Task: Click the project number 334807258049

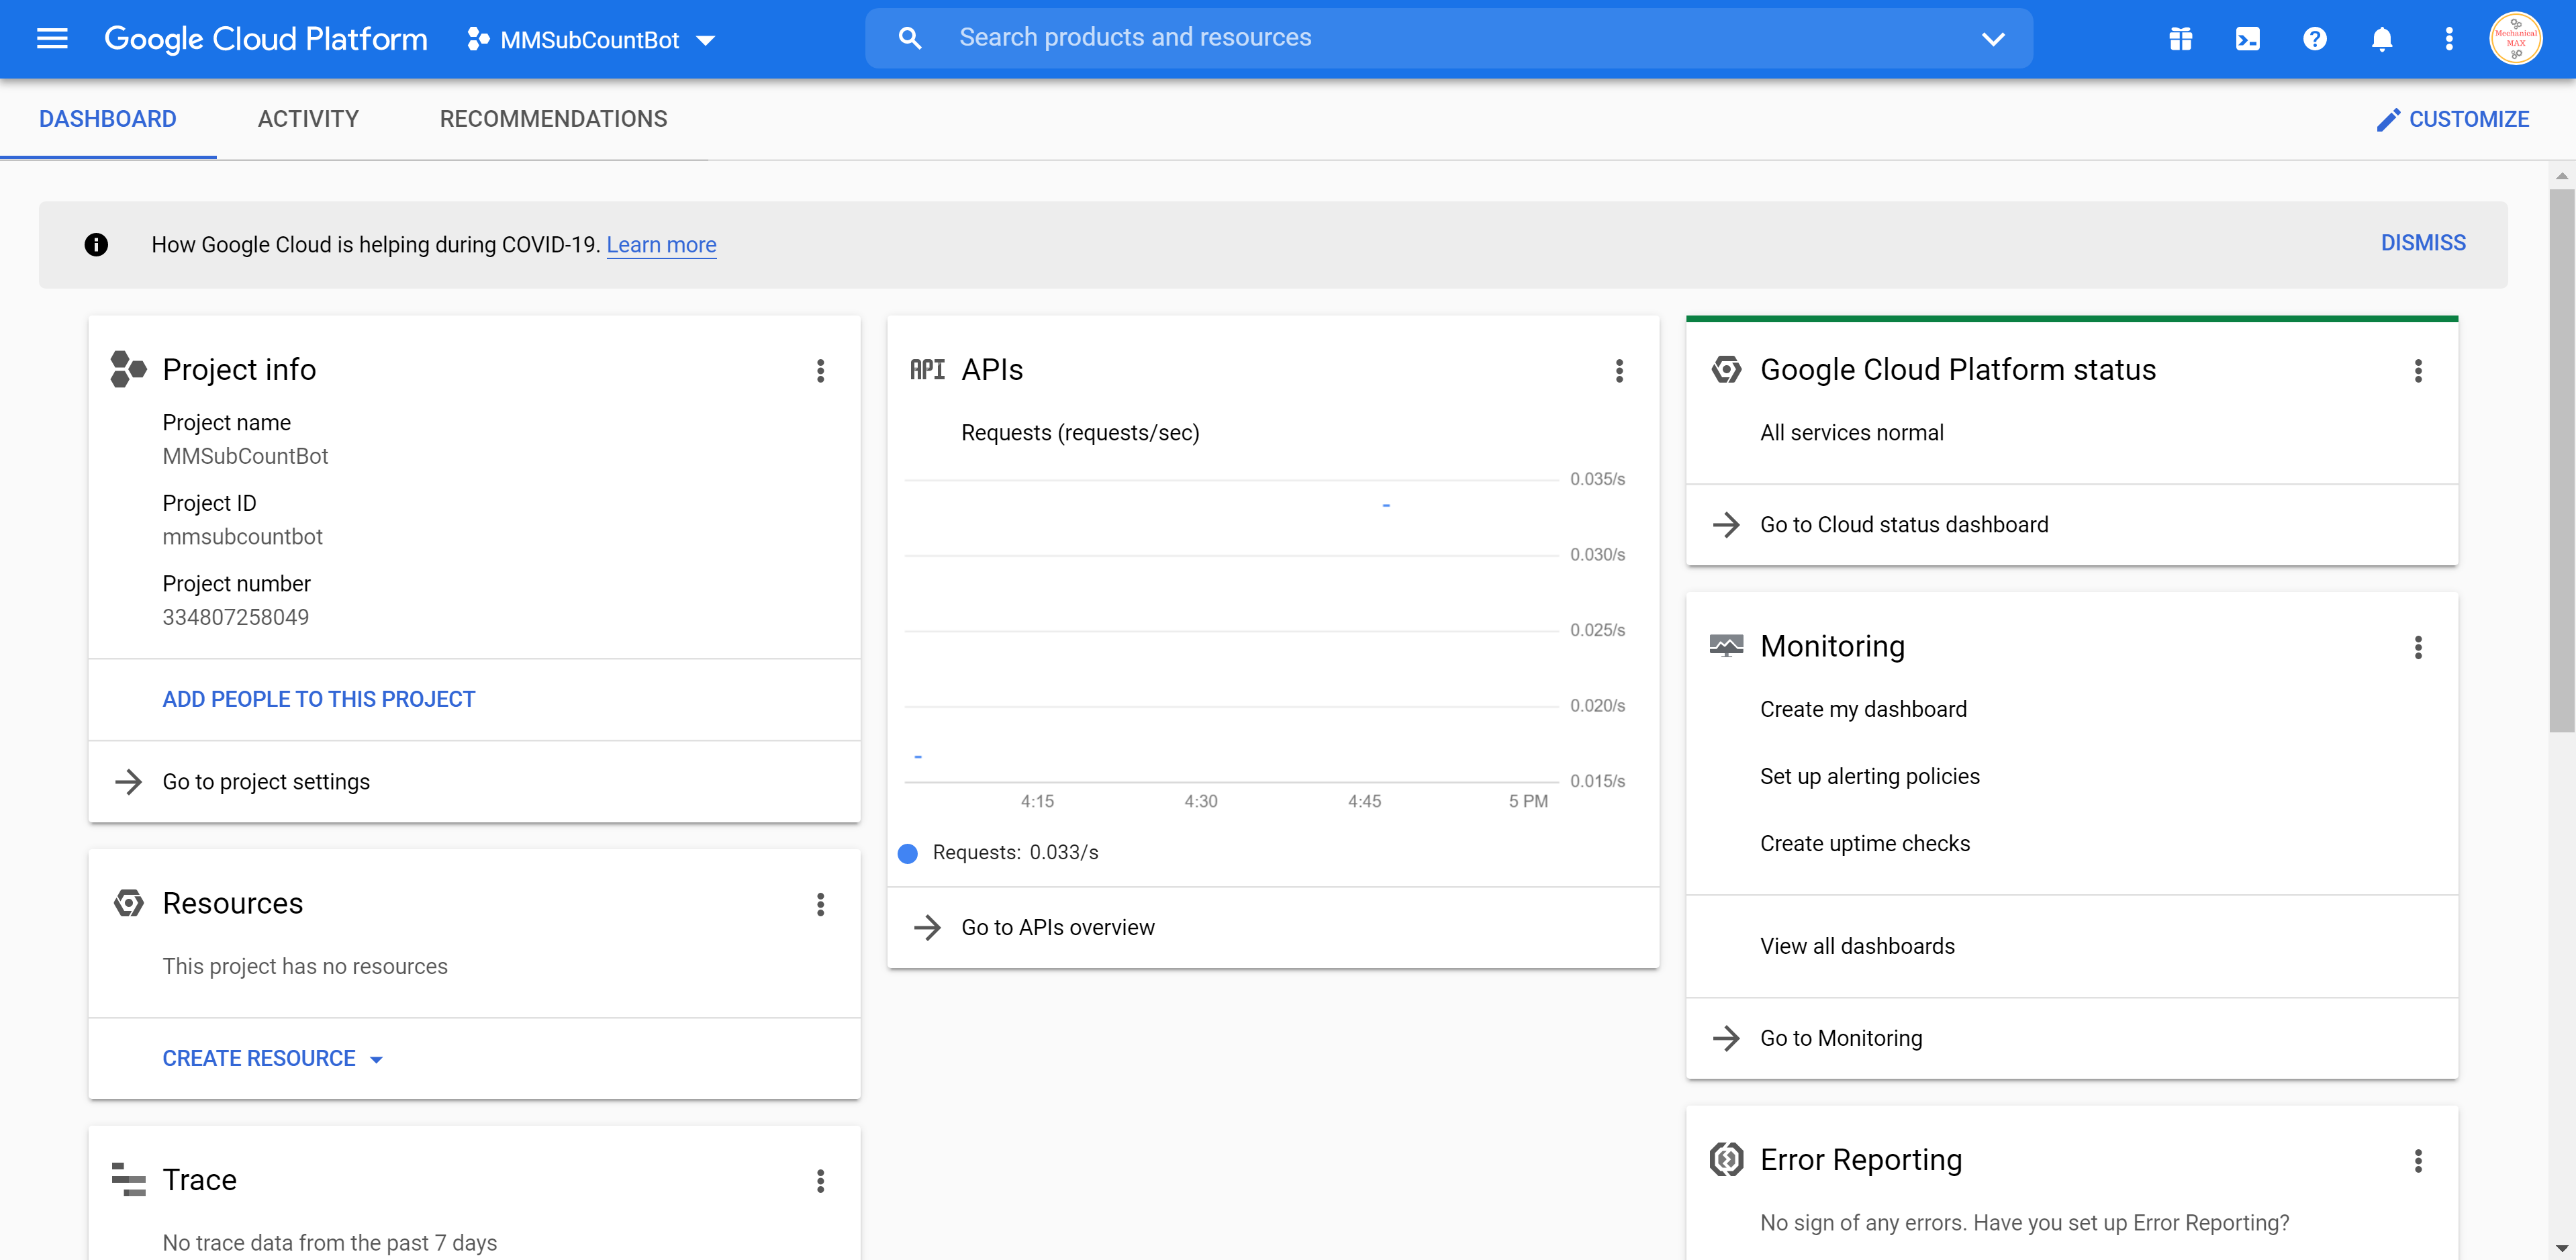Action: pos(235,617)
